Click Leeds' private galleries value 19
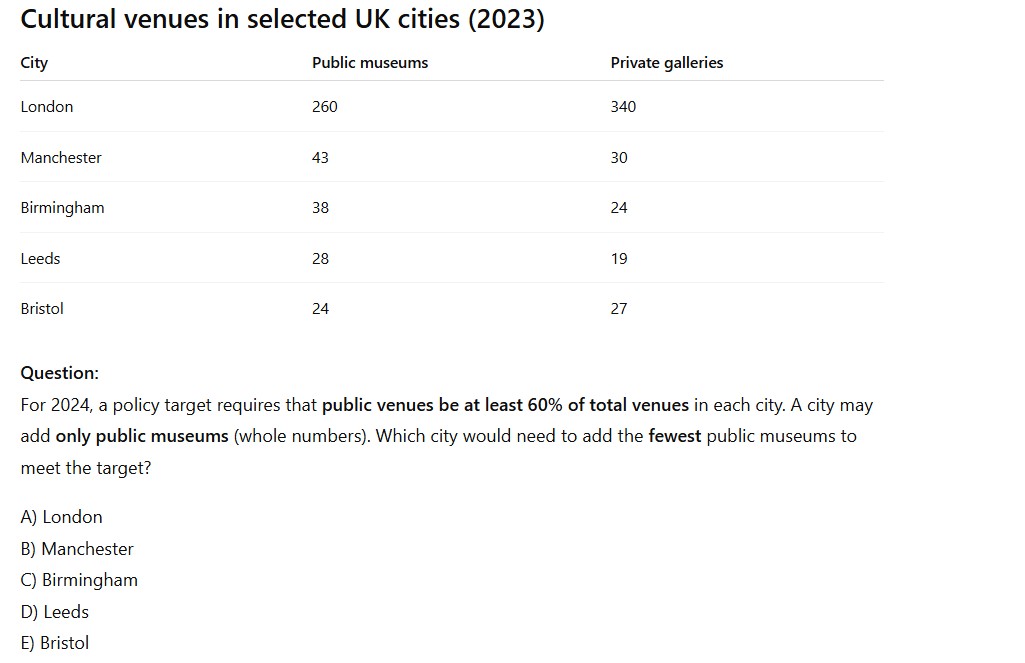Viewport: 1025px width, 663px height. pos(619,259)
